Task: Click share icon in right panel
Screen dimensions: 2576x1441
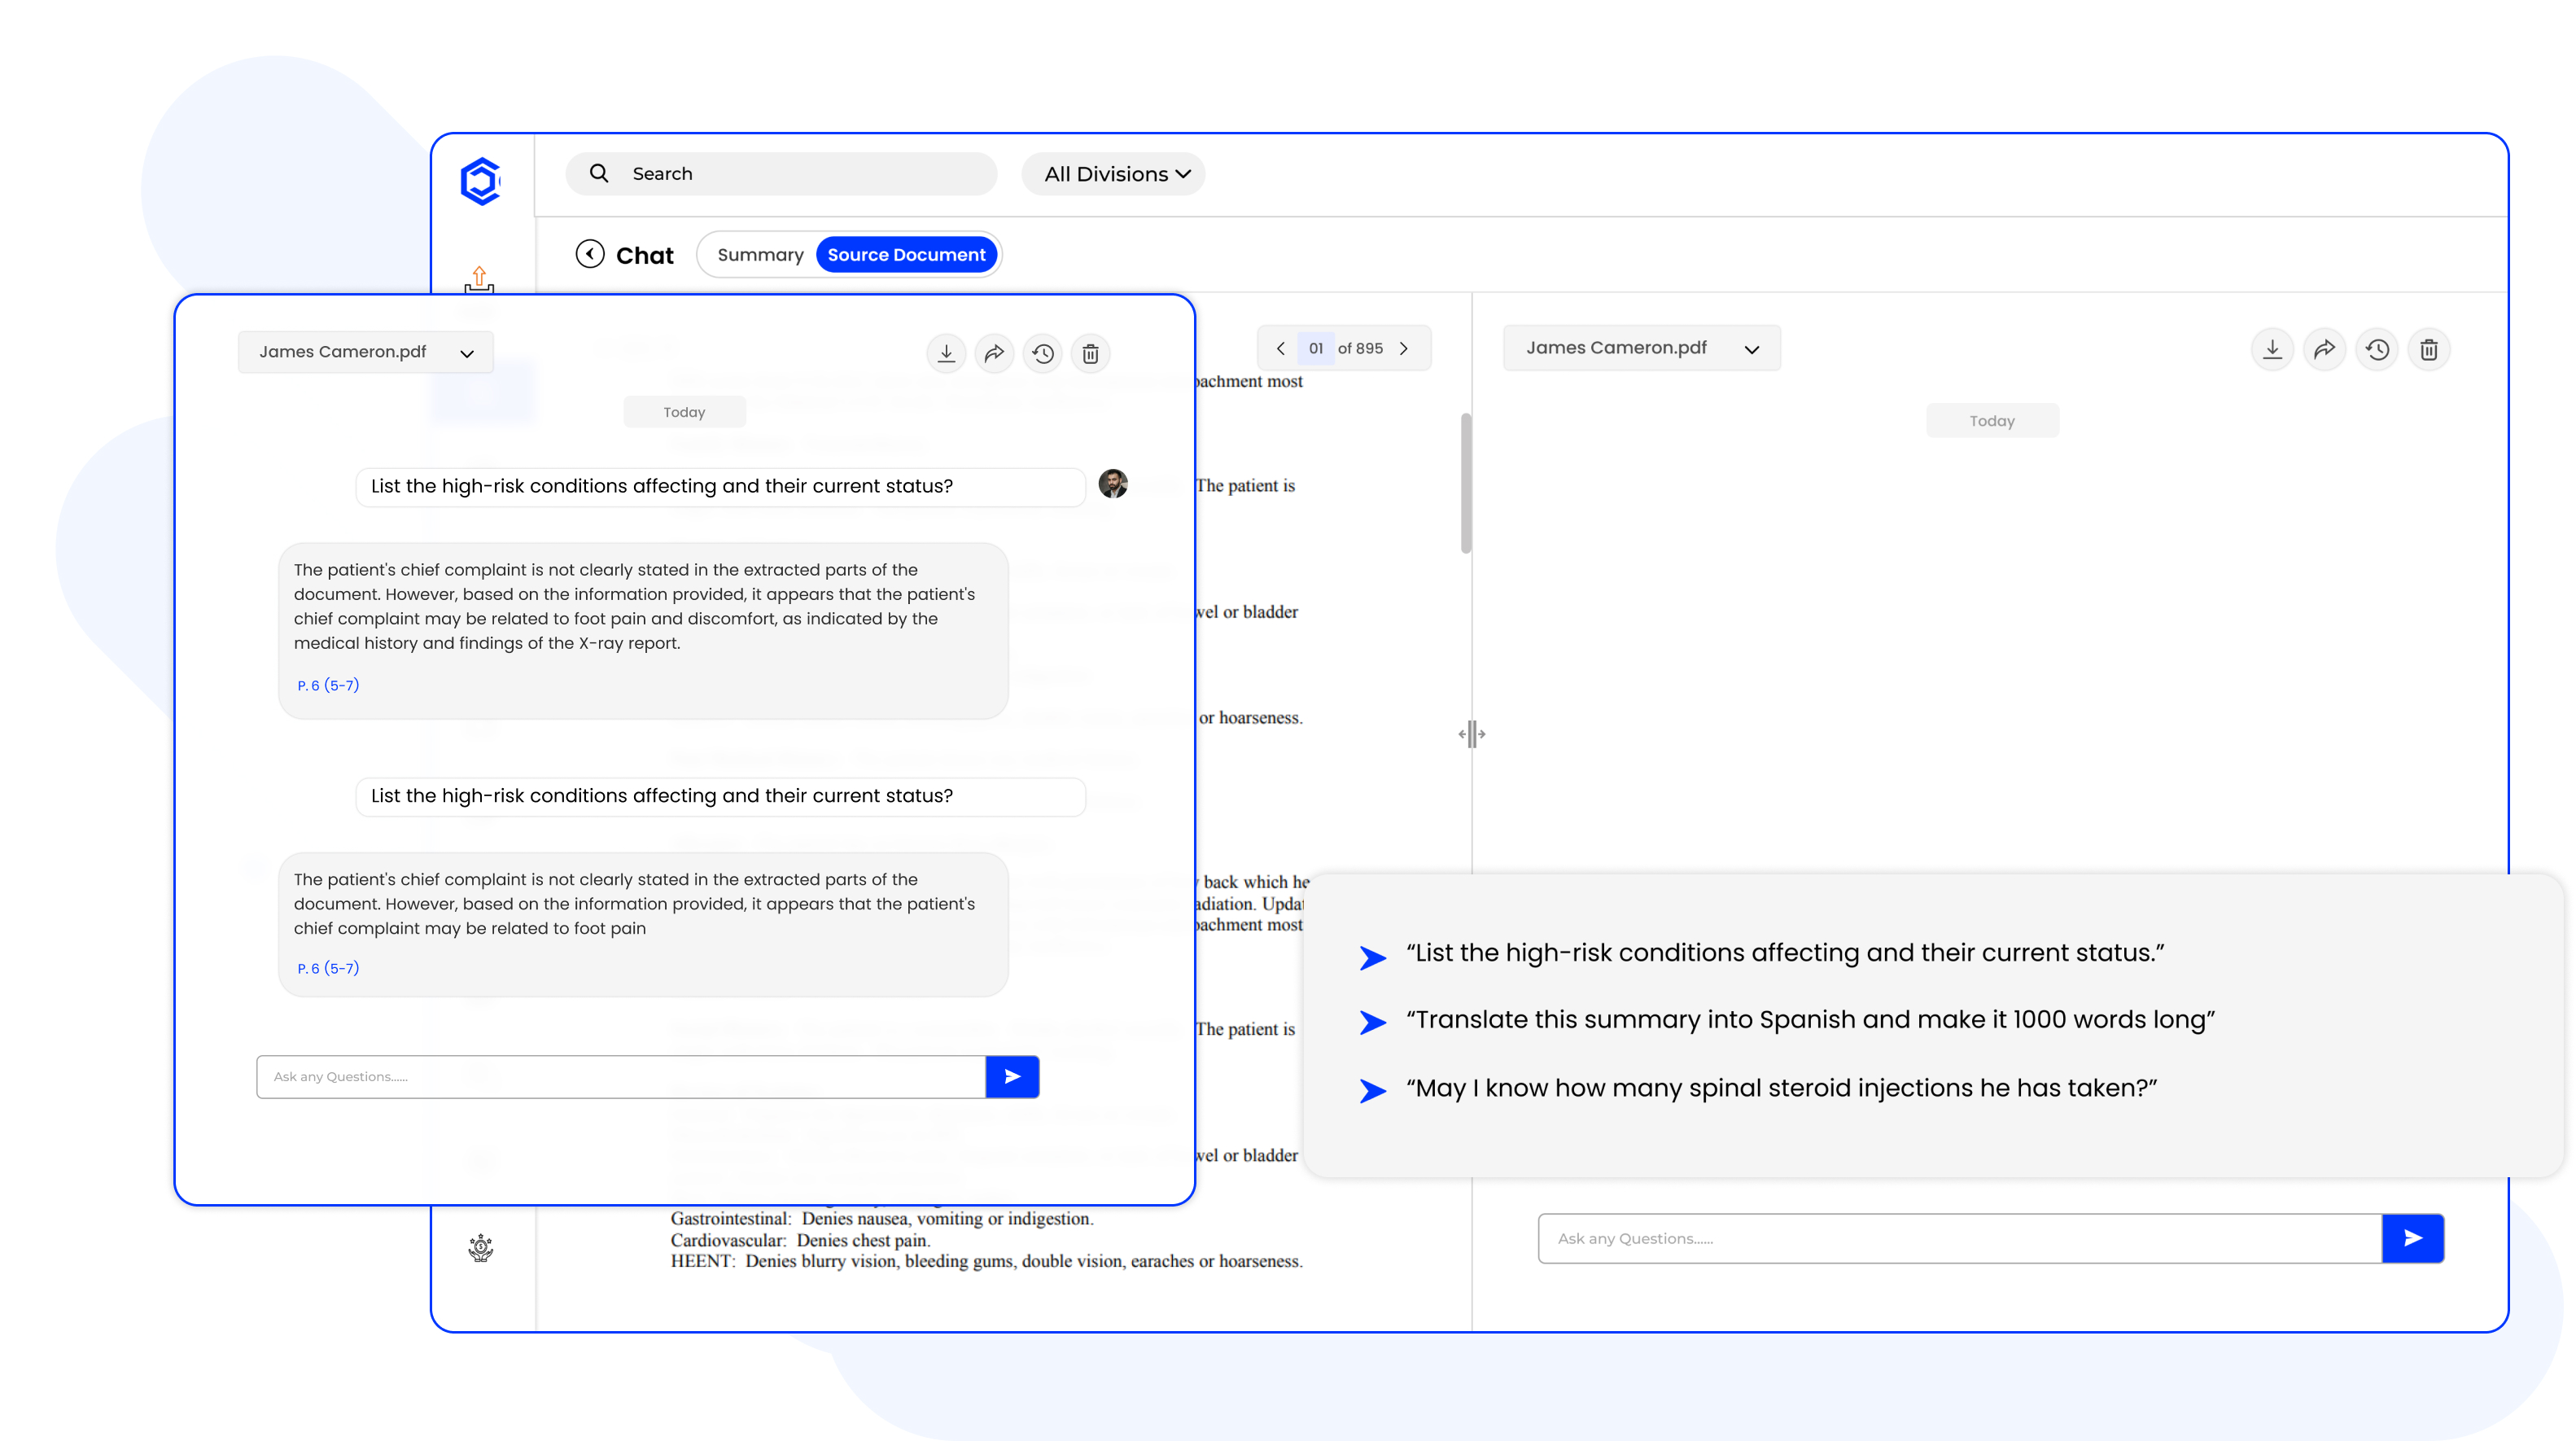Action: point(2324,349)
